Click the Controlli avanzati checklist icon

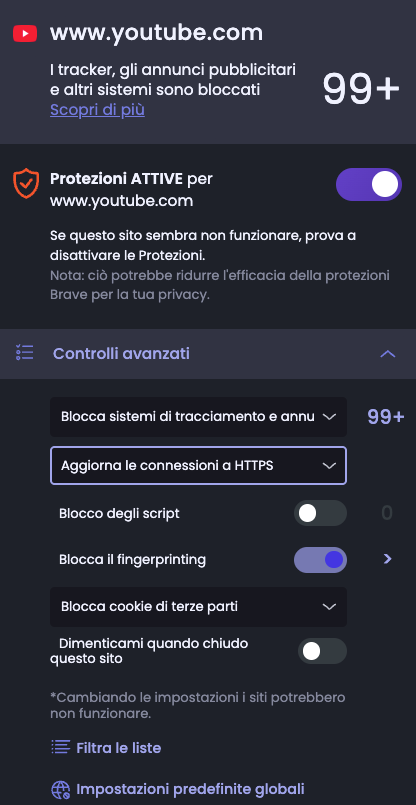[x=25, y=353]
